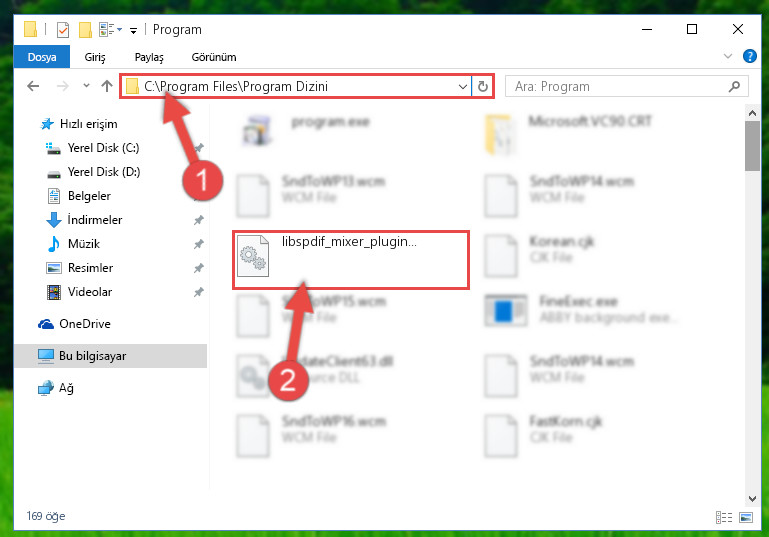Switch to the Görünüm tab
Viewport: 769px width, 537px height.
tap(214, 57)
